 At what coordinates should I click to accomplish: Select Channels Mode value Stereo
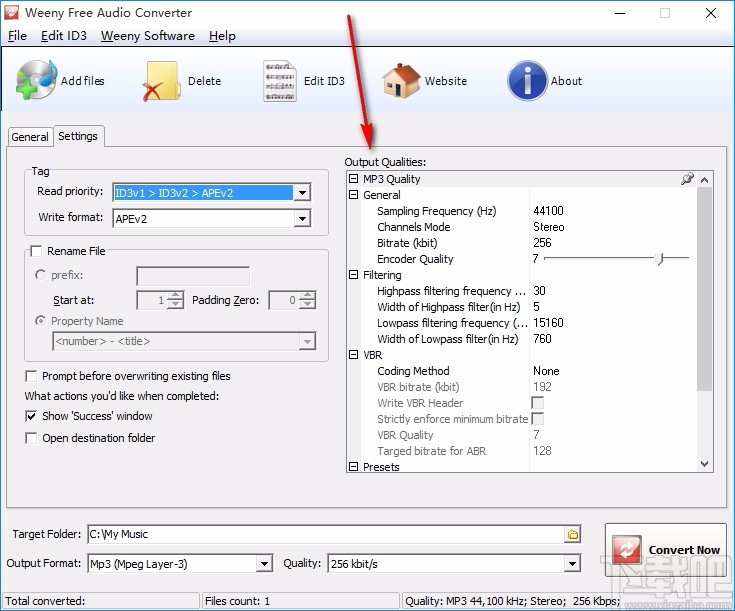[548, 227]
